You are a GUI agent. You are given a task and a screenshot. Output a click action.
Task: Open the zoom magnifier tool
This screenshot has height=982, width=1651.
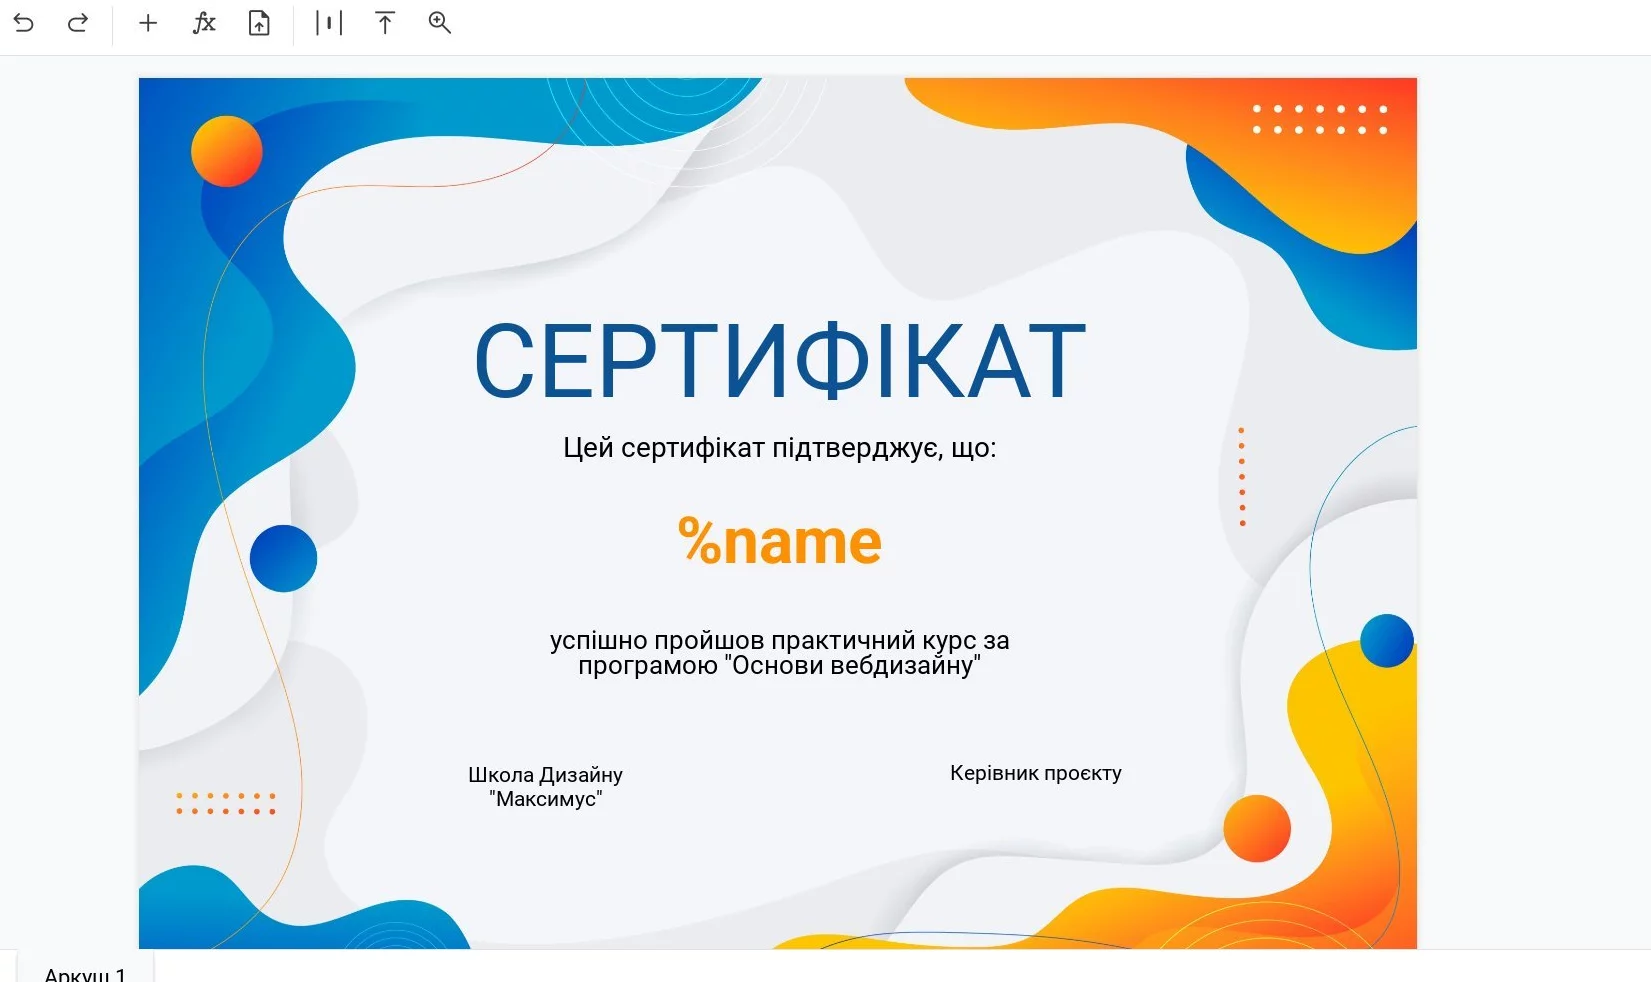pyautogui.click(x=440, y=23)
